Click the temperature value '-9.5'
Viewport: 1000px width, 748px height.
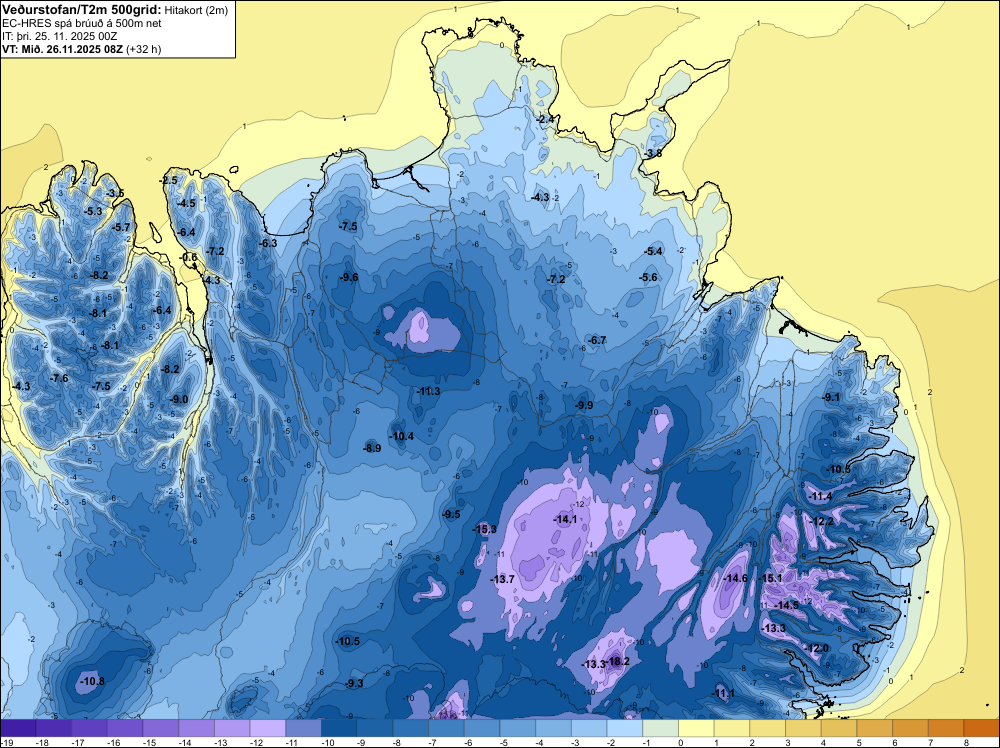pyautogui.click(x=452, y=515)
